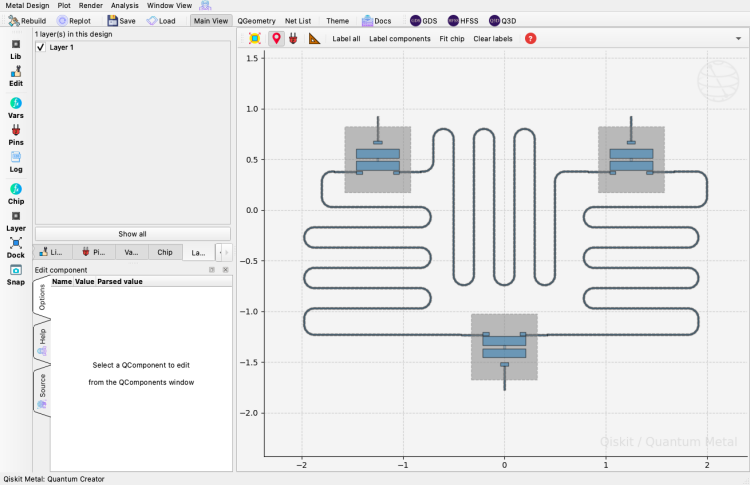
Task: Toggle the Main View button
Action: point(211,21)
